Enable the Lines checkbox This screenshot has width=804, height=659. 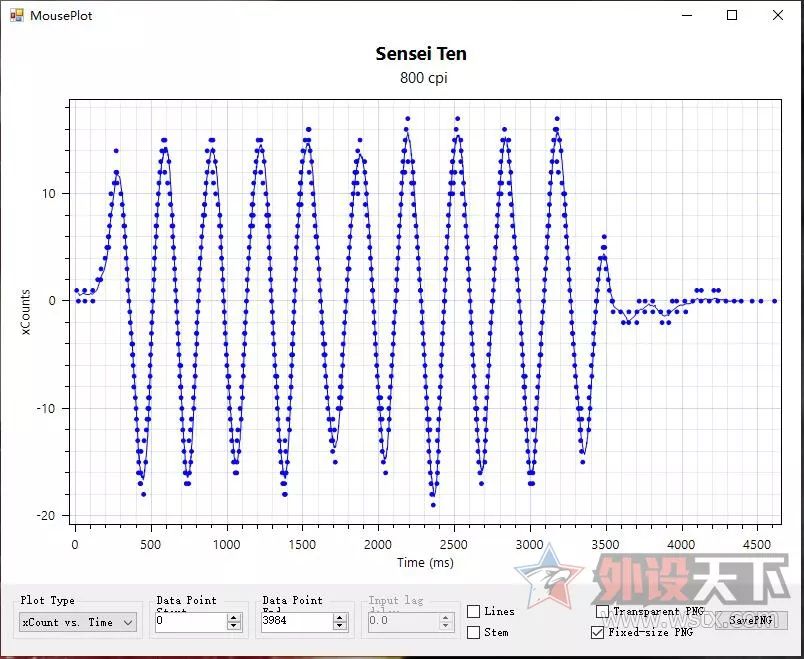pos(473,611)
